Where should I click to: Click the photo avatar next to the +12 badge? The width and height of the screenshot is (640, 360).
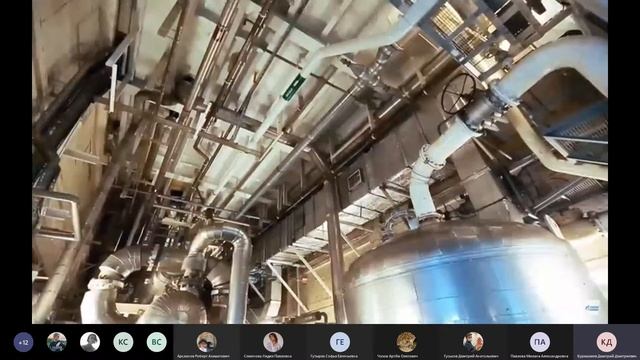click(57, 342)
